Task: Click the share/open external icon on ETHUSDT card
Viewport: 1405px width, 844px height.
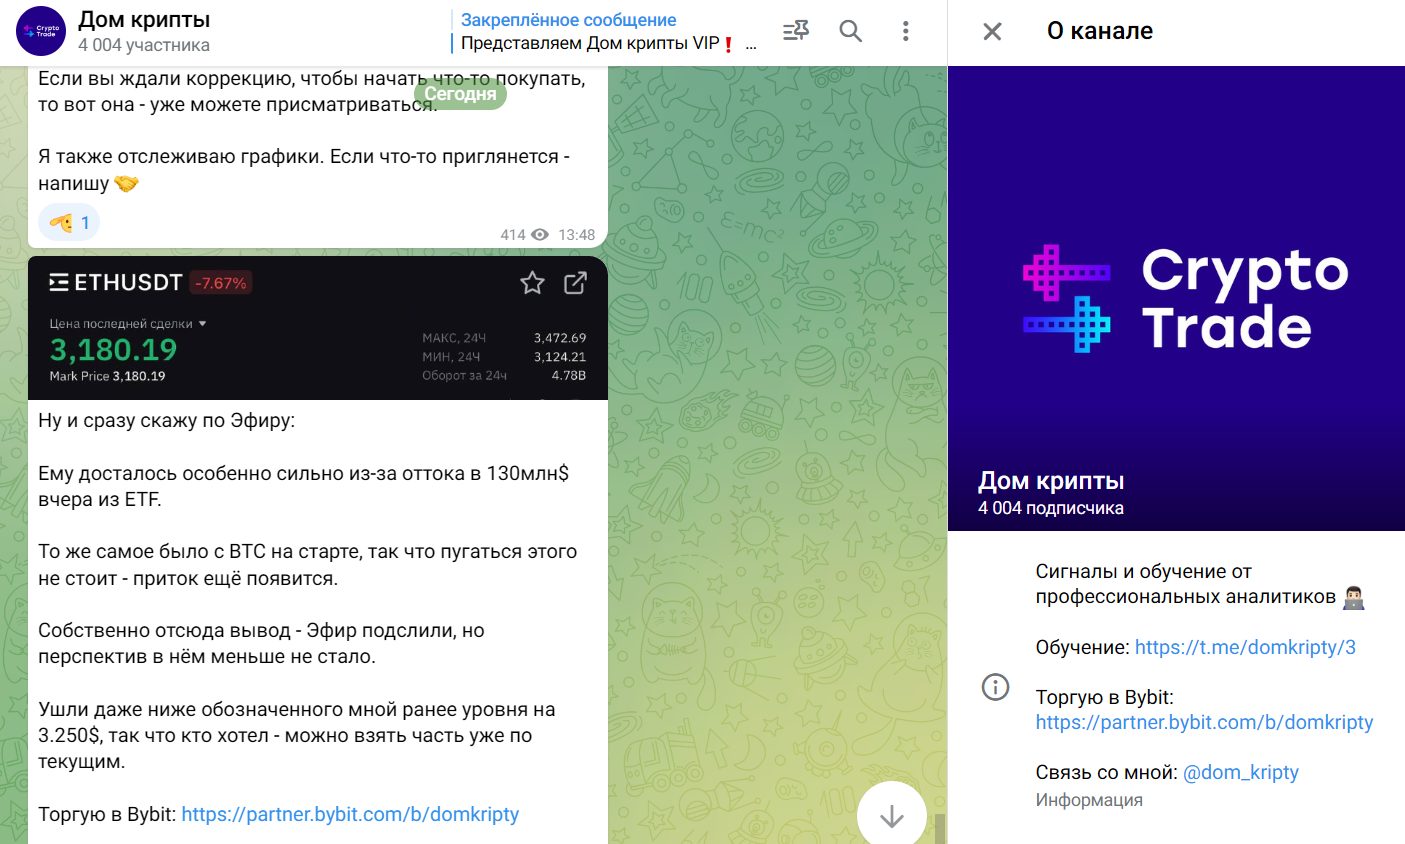Action: pyautogui.click(x=575, y=283)
